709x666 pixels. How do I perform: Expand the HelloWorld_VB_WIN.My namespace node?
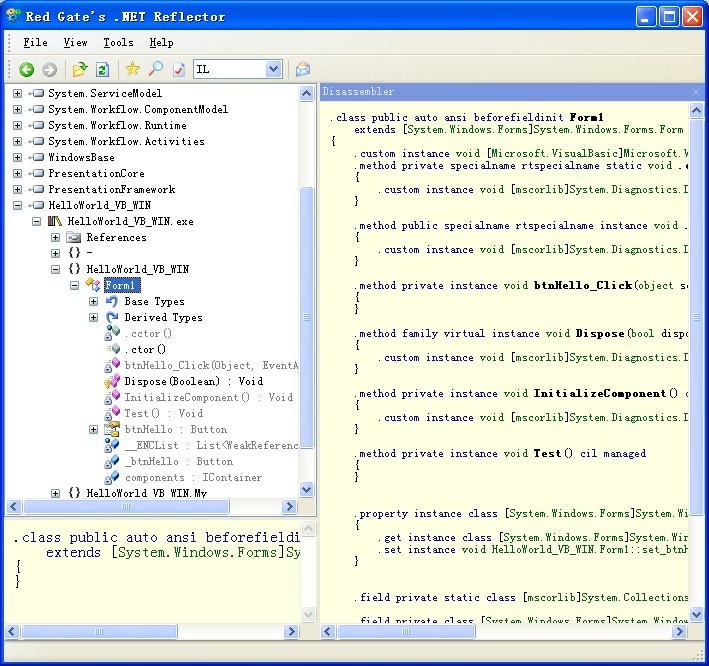pyautogui.click(x=55, y=493)
